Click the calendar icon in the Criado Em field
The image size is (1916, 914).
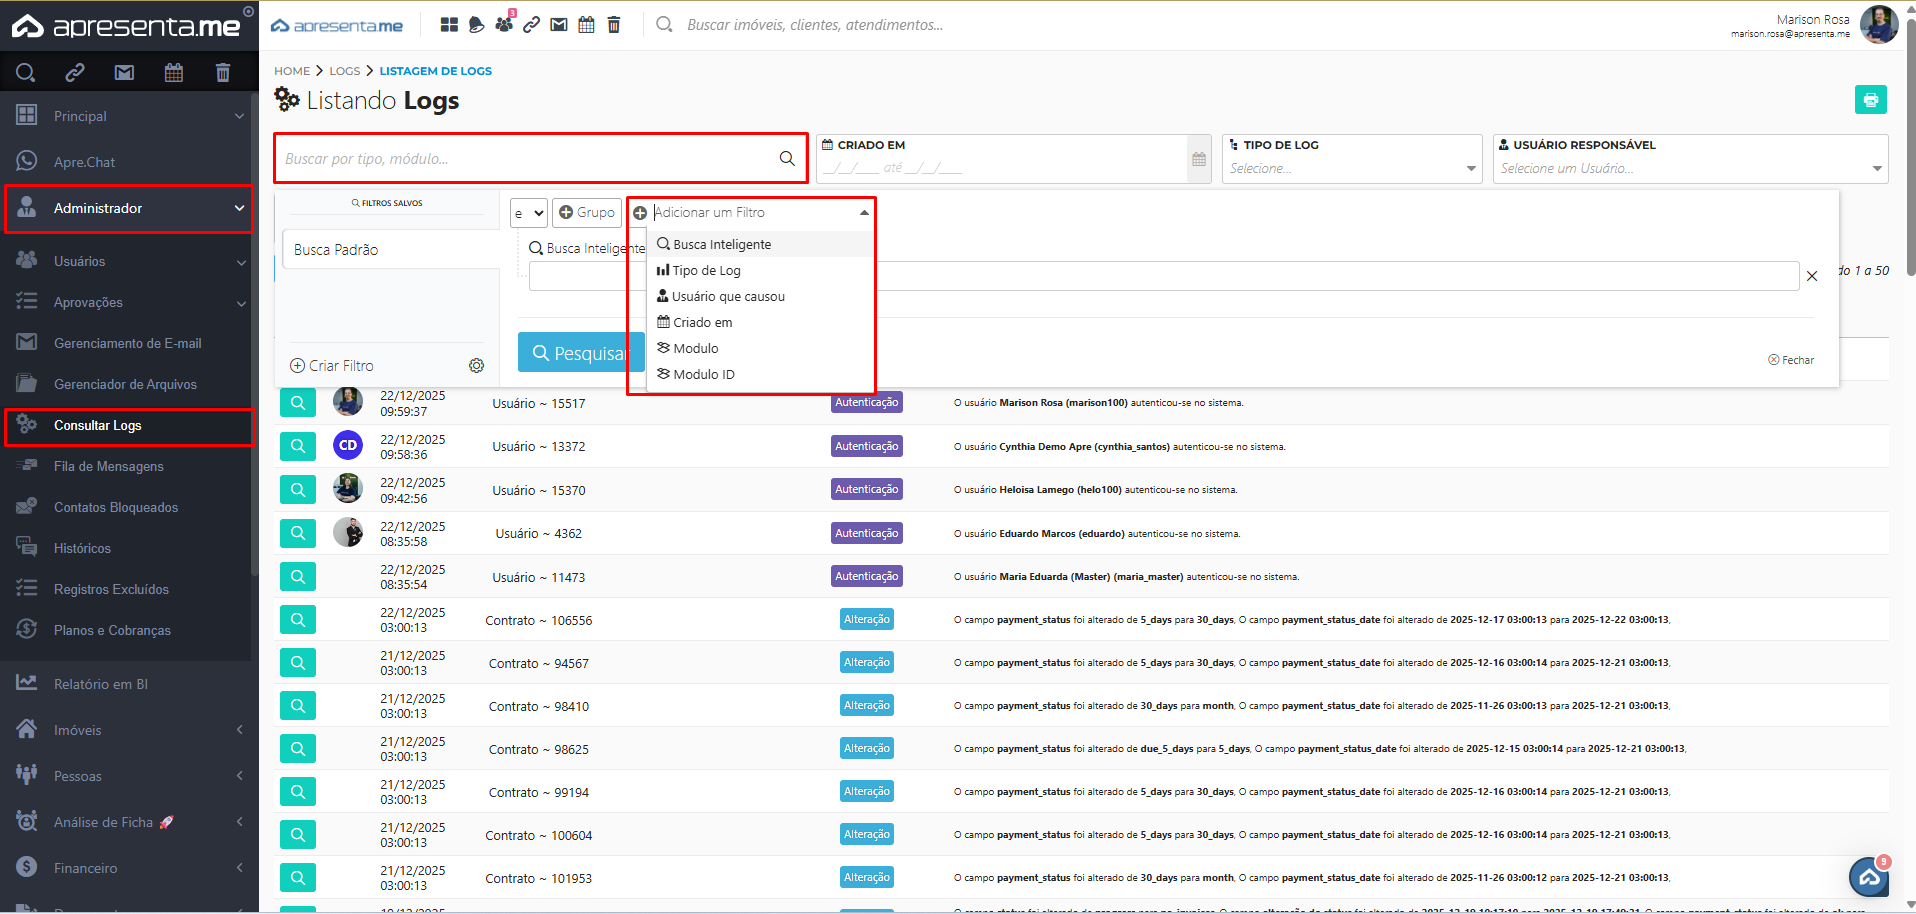1199,160
